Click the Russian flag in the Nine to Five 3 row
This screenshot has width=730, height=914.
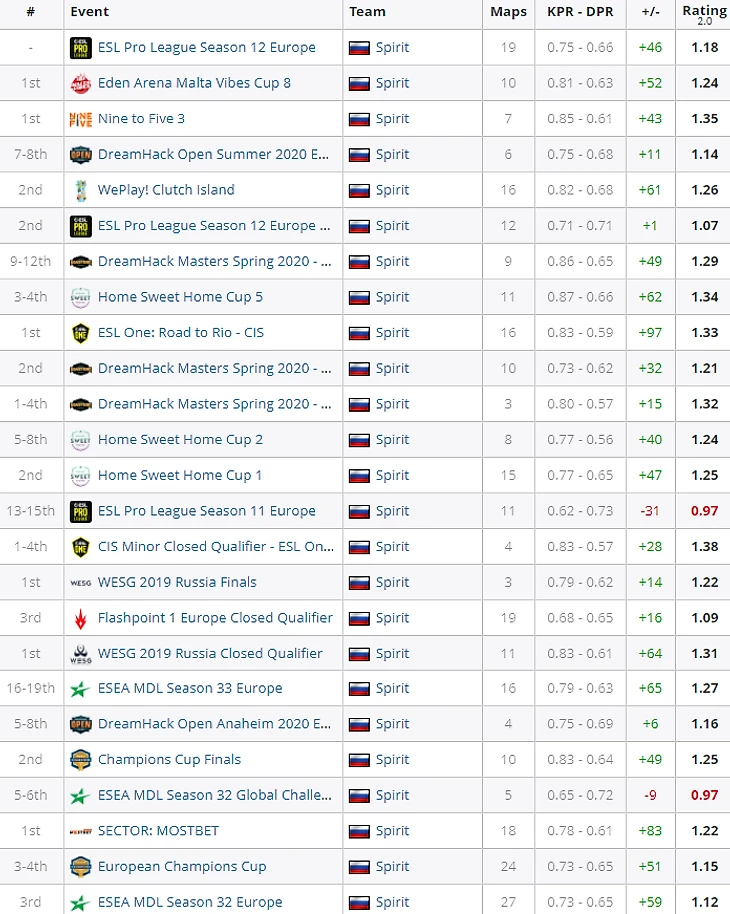tap(359, 119)
